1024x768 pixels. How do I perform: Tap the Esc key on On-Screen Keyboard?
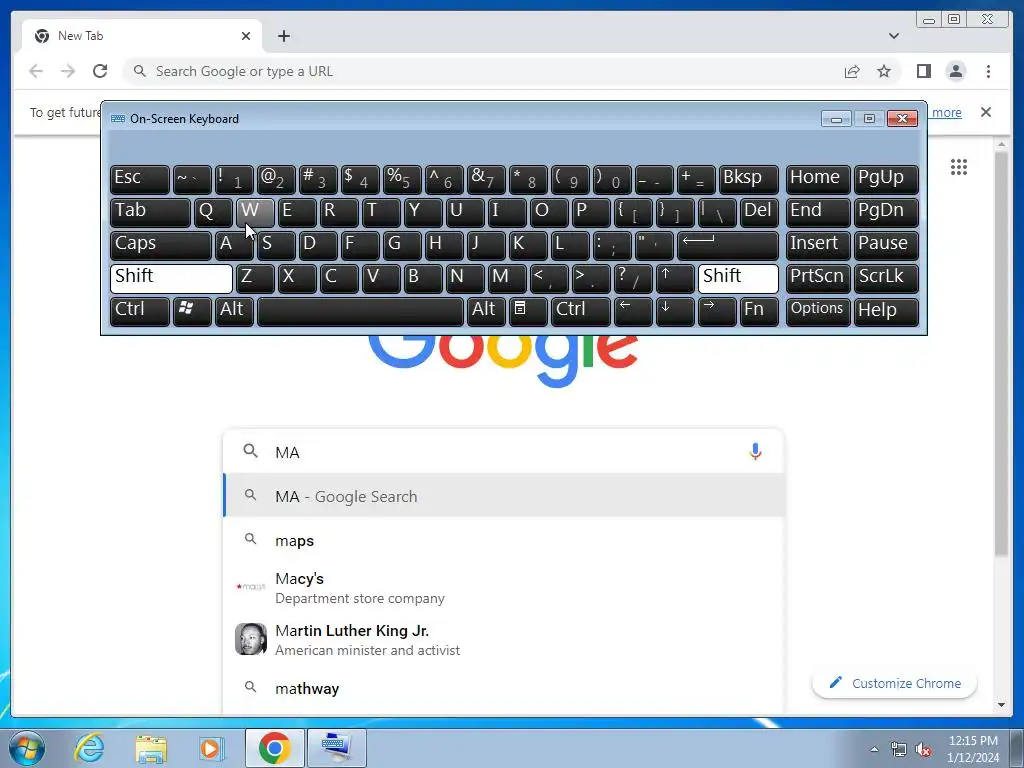[x=140, y=179]
